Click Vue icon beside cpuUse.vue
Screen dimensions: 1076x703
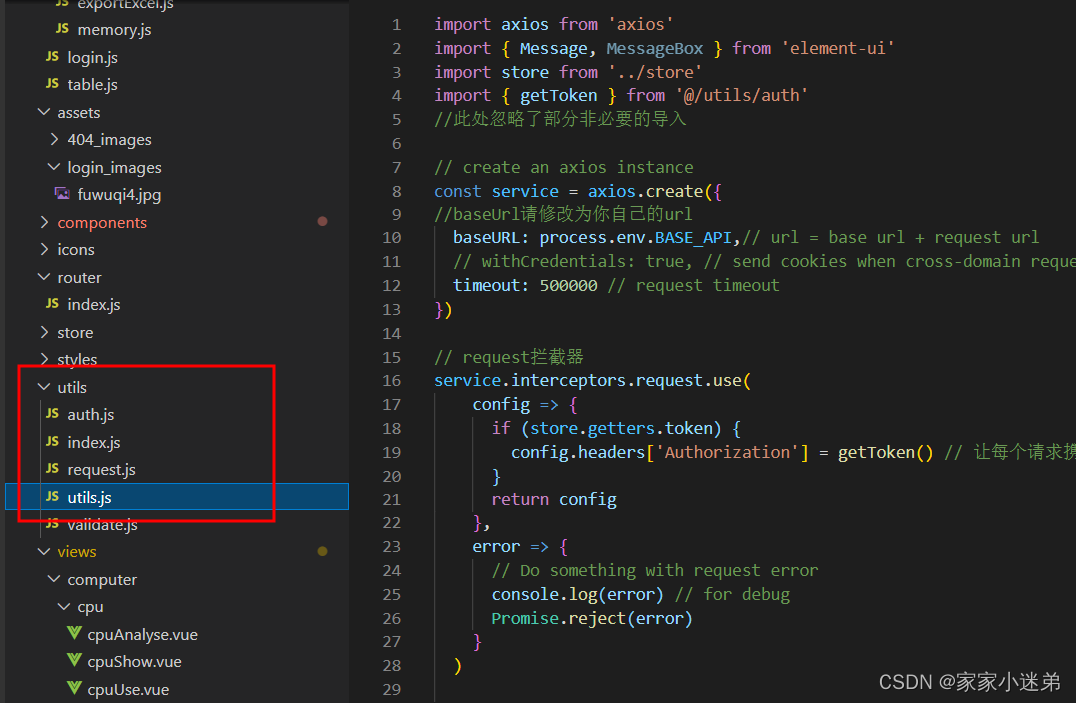point(74,688)
